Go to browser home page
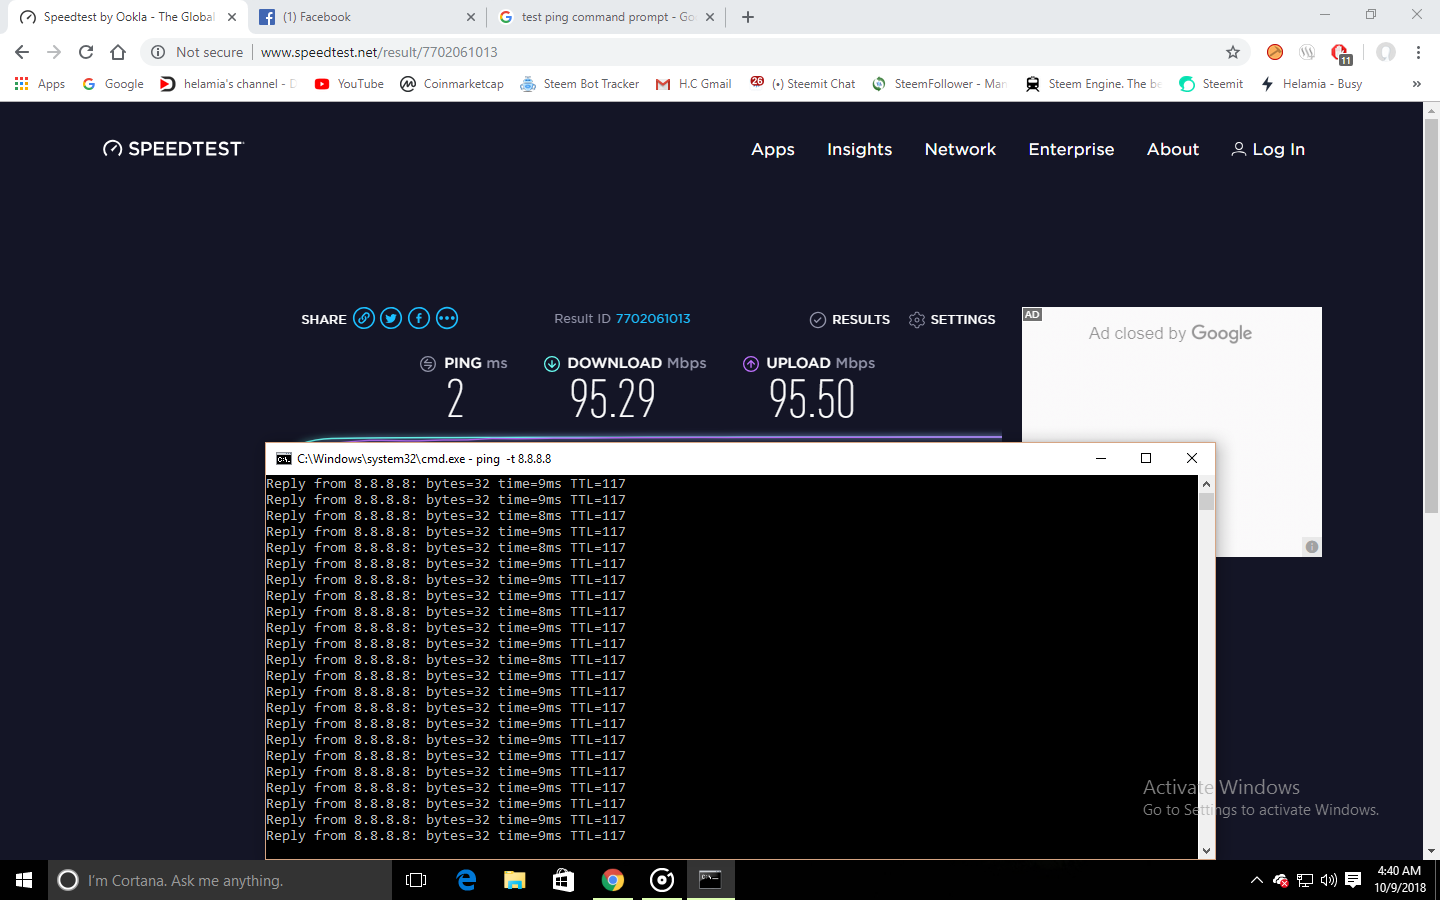The image size is (1440, 900). (118, 52)
